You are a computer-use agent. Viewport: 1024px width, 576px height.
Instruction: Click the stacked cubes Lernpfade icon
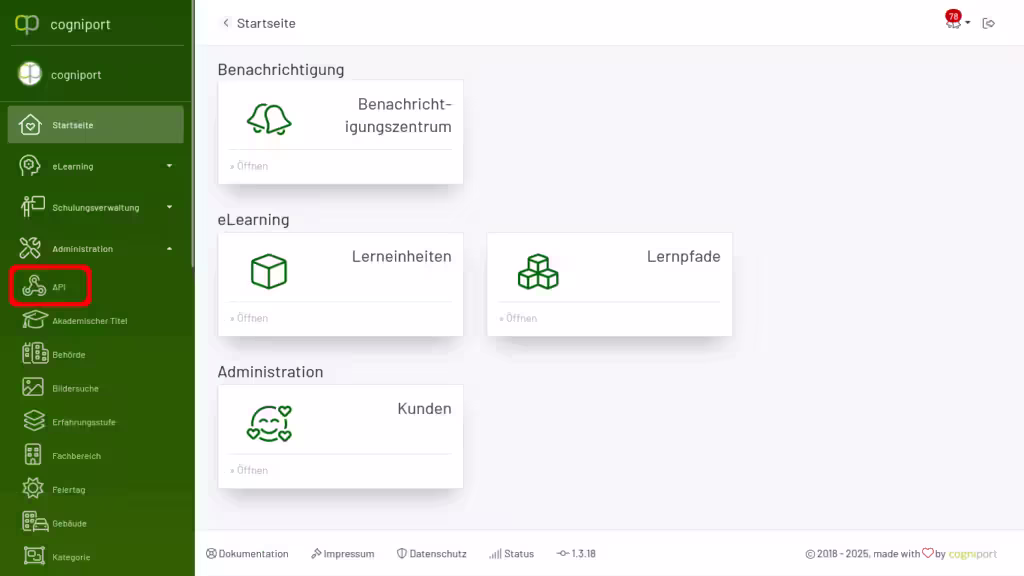pyautogui.click(x=538, y=271)
